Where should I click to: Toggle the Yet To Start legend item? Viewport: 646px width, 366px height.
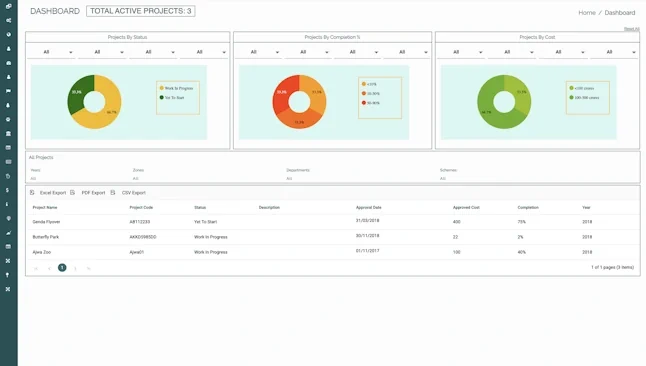[x=172, y=98]
